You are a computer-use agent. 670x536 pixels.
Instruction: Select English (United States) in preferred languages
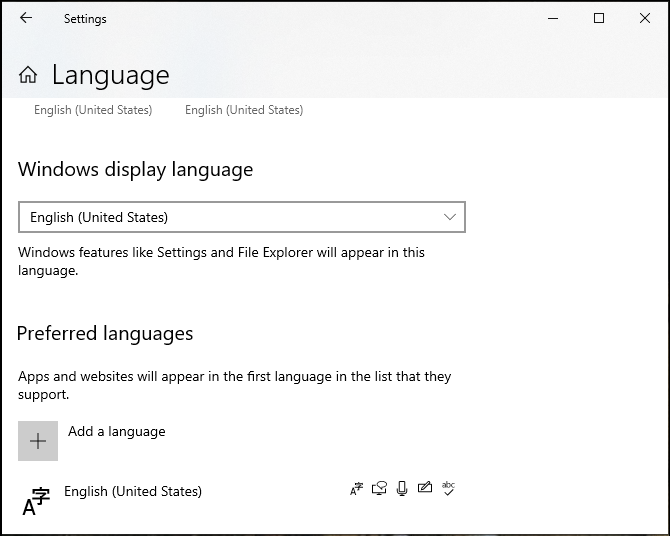[133, 491]
